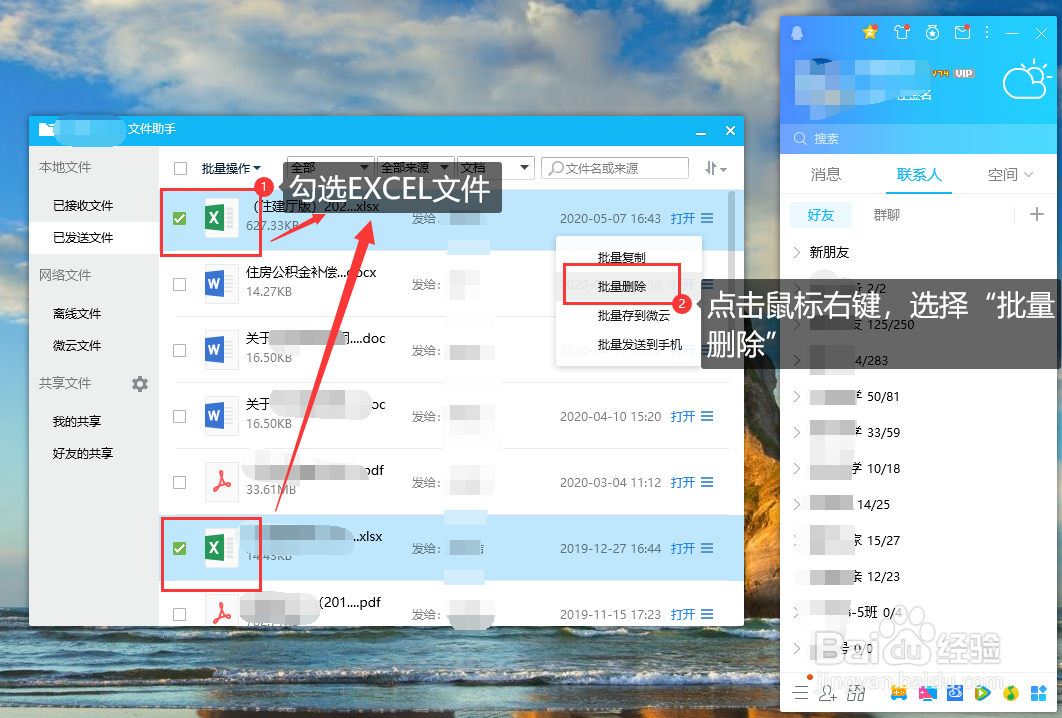Click the plus icon beside 群聊 tab
This screenshot has width=1062, height=718.
coord(1036,215)
